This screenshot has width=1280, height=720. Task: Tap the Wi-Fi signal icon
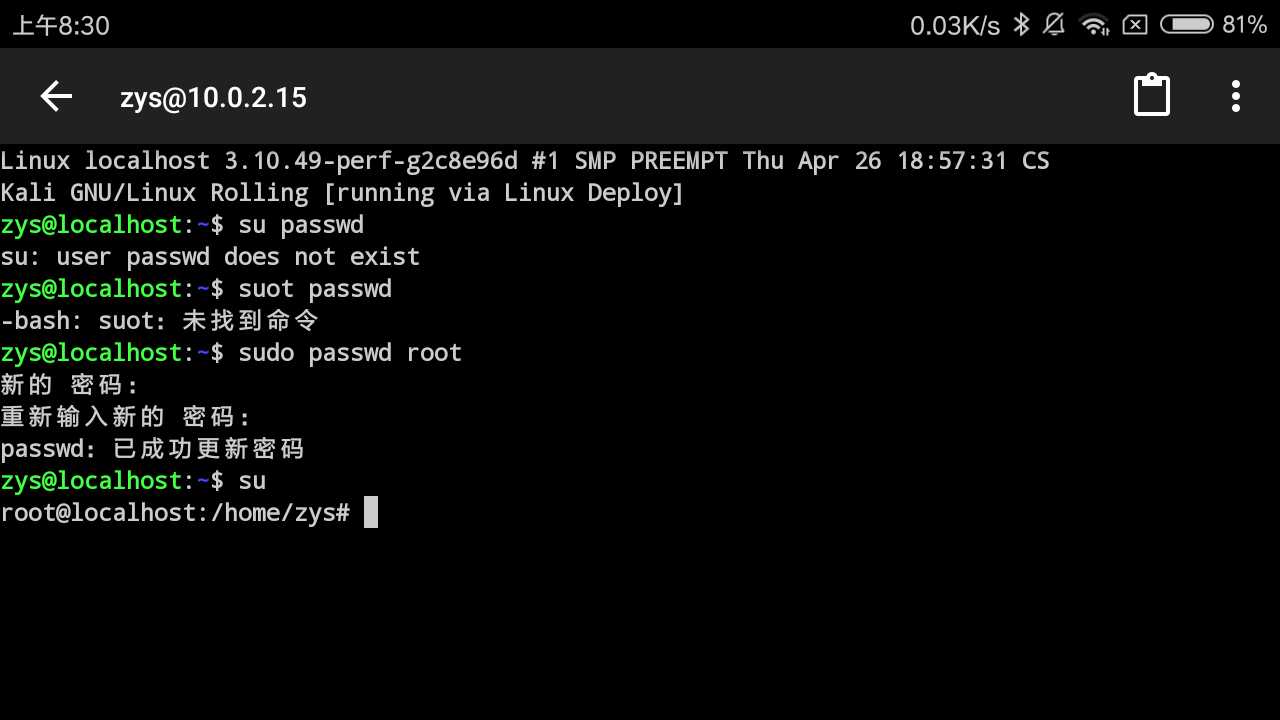(x=1095, y=24)
